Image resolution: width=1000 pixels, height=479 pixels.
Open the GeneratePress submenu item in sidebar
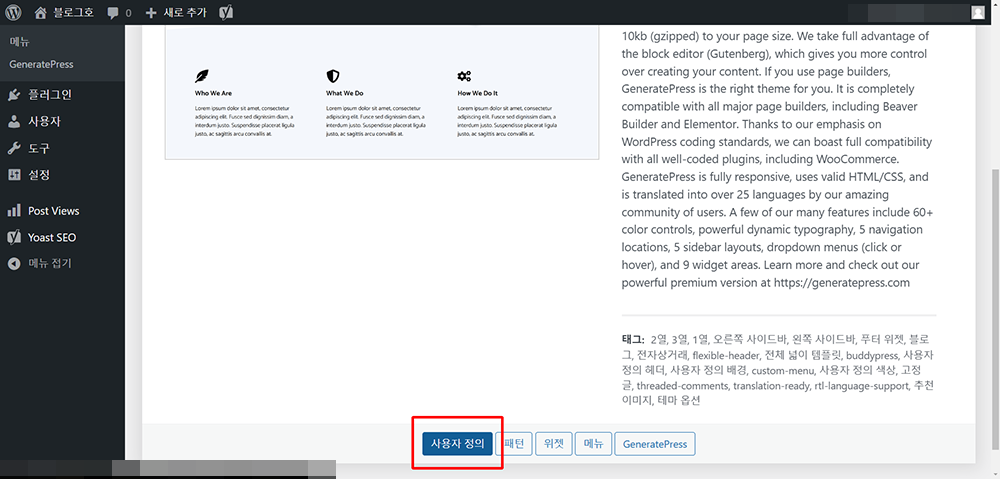pyautogui.click(x=41, y=64)
